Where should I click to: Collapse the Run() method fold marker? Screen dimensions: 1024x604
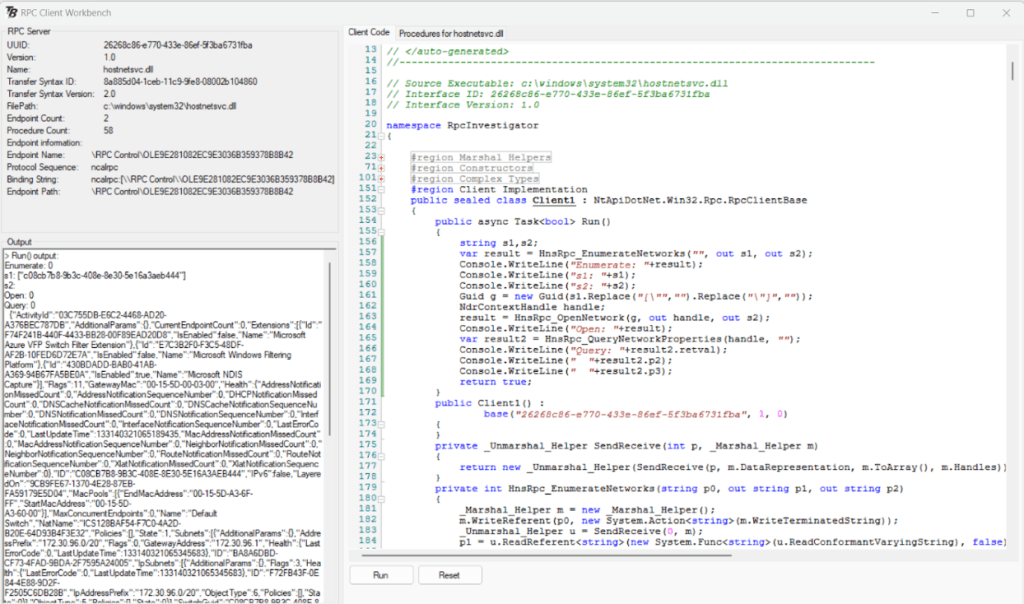[x=383, y=231]
